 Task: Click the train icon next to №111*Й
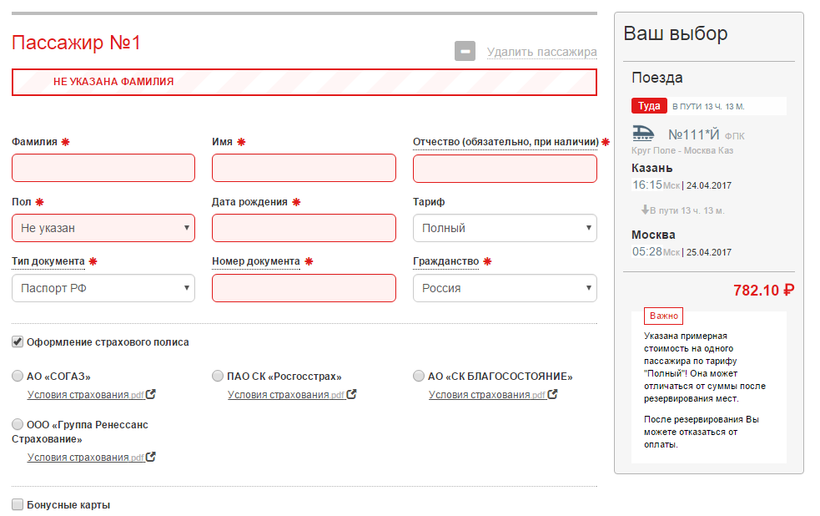(643, 133)
